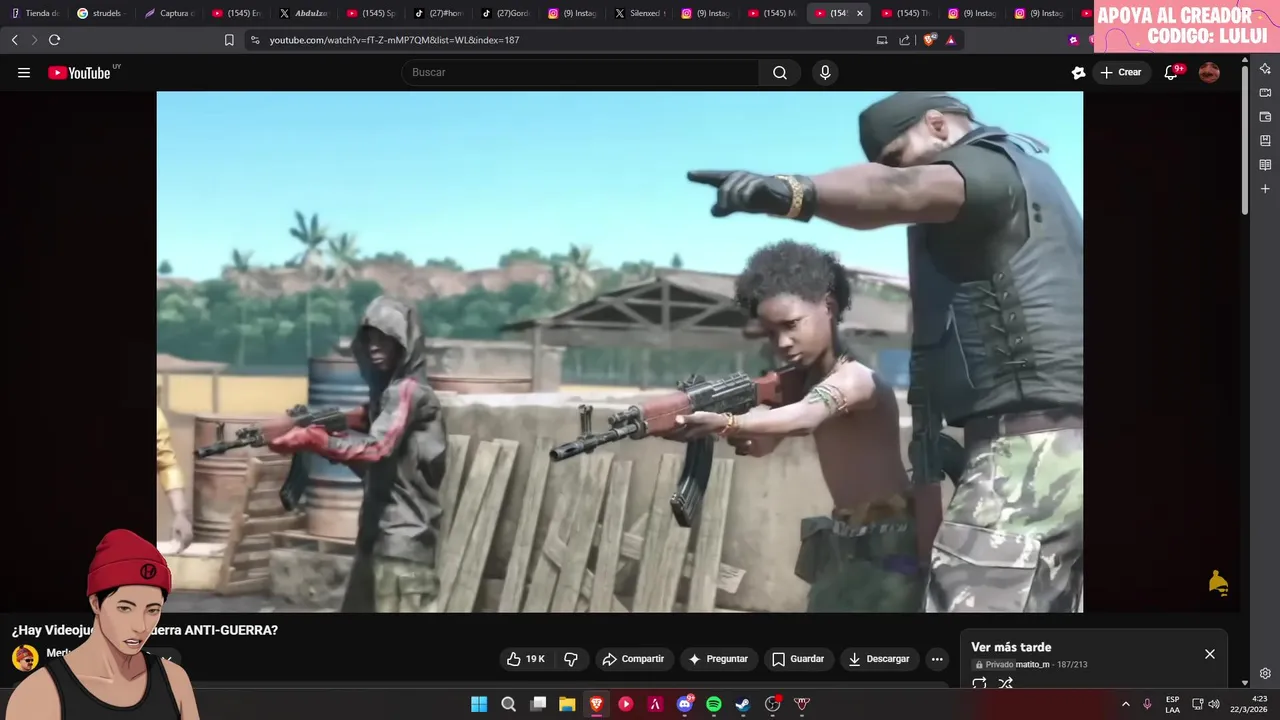This screenshot has width=1280, height=720.
Task: Open Brave Shields lion icon
Action: pyautogui.click(x=929, y=40)
